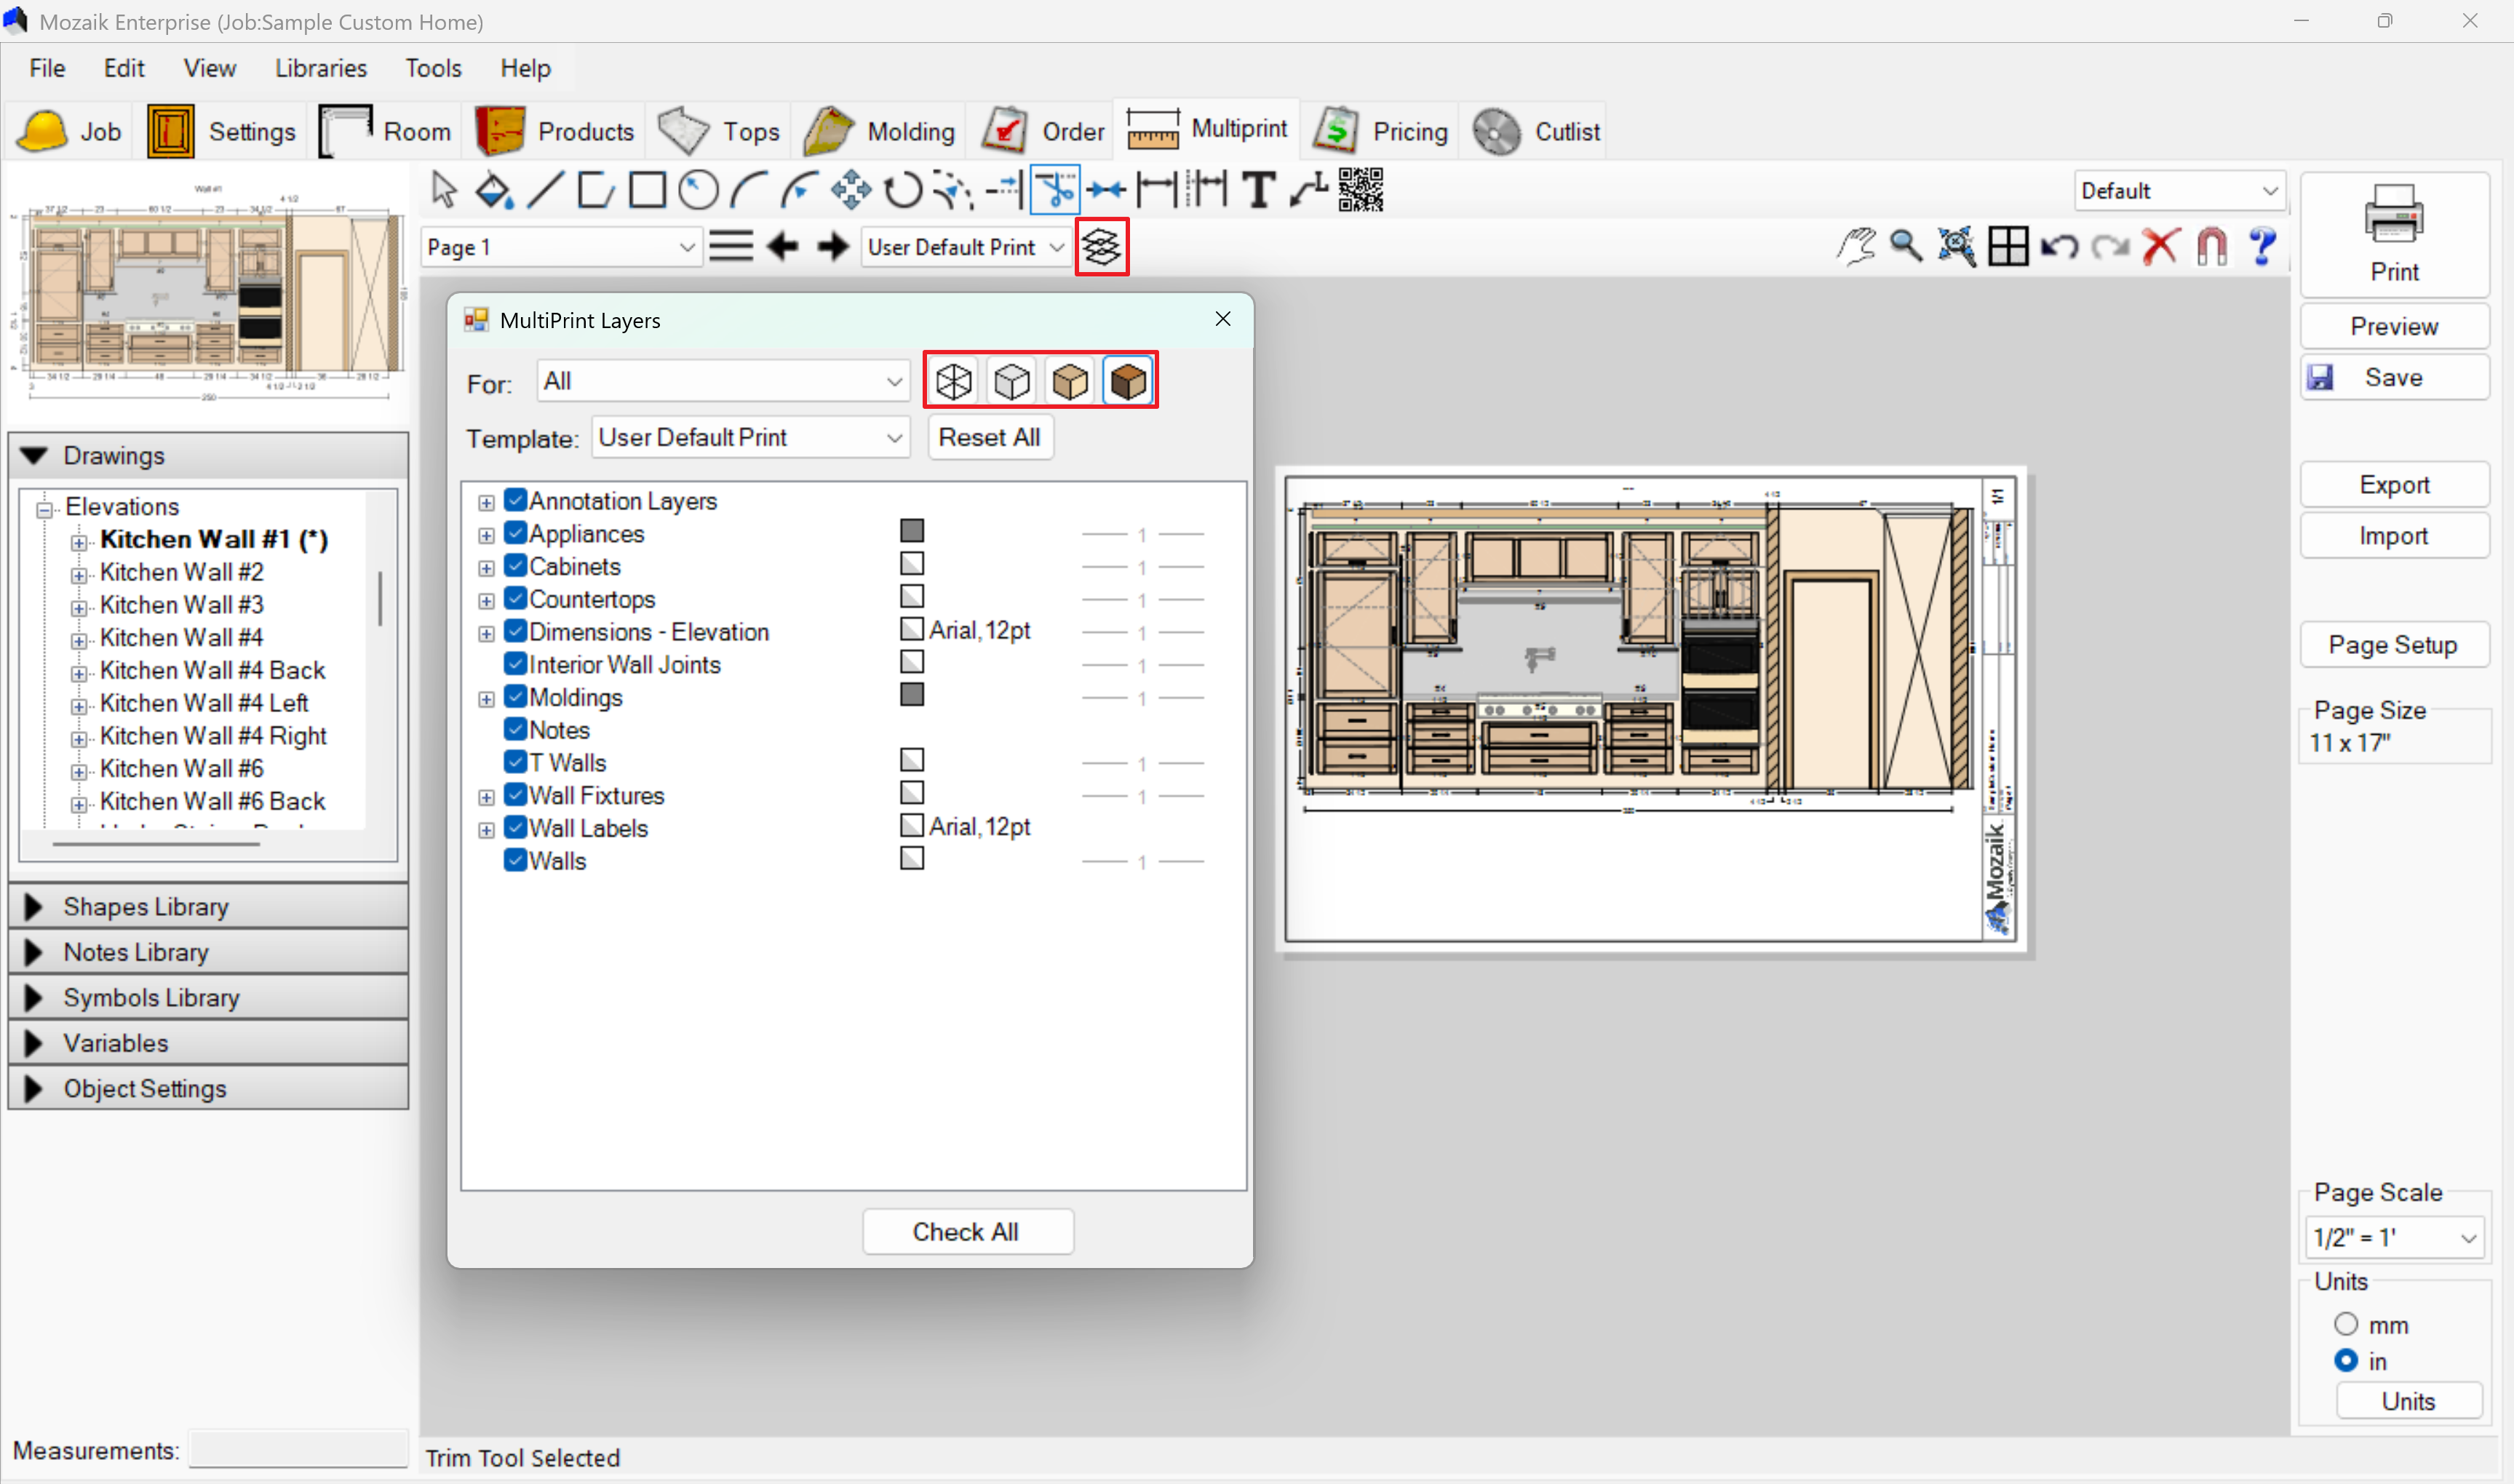This screenshot has height=1484, width=2514.
Task: Toggle the Countertops layer checkbox
Action: [515, 598]
